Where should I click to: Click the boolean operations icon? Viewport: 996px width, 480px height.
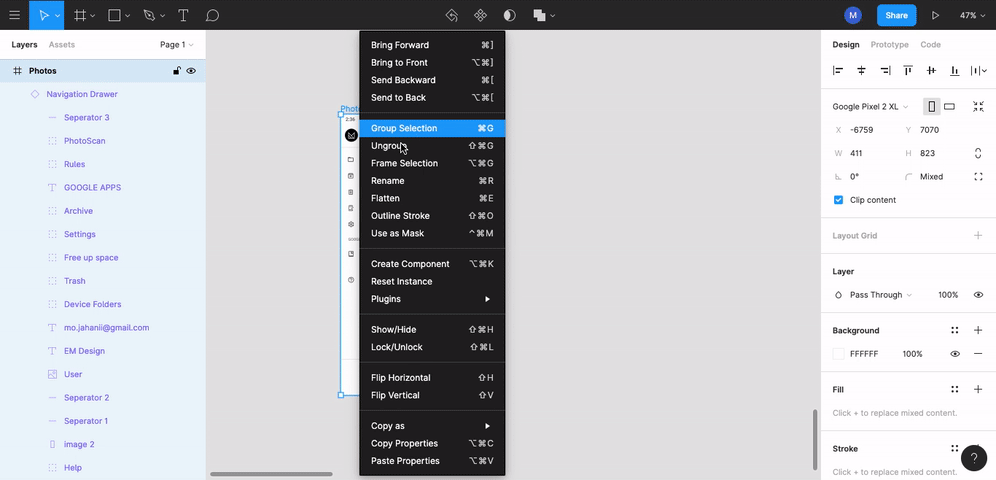(539, 15)
